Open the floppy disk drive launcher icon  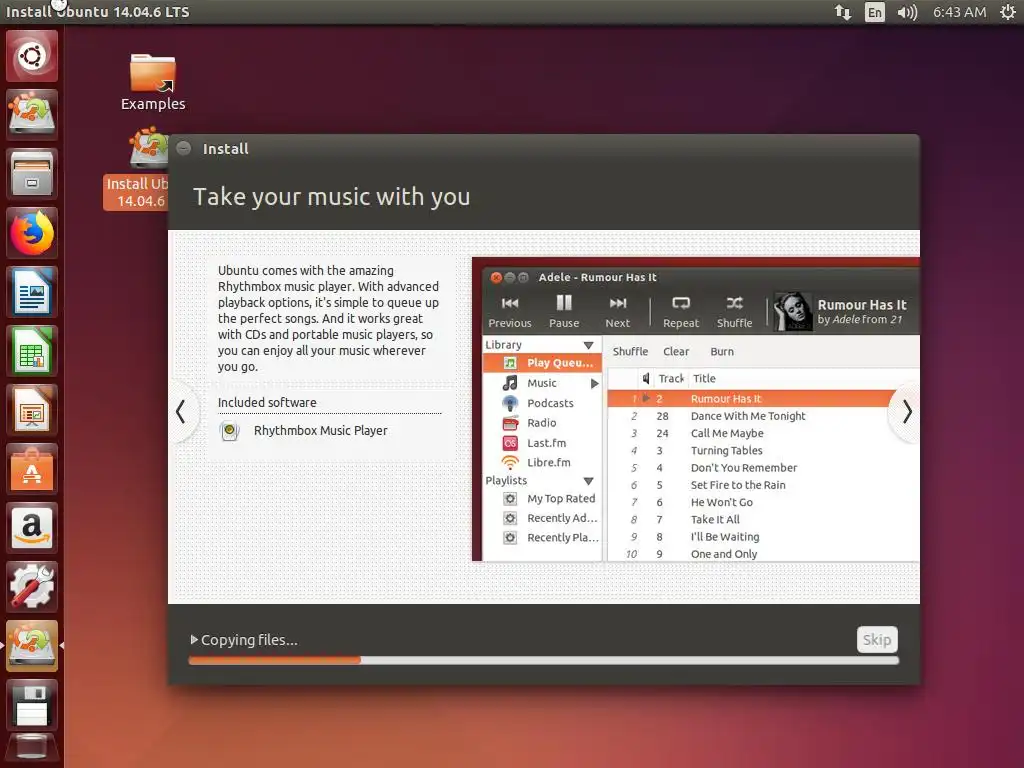click(31, 705)
